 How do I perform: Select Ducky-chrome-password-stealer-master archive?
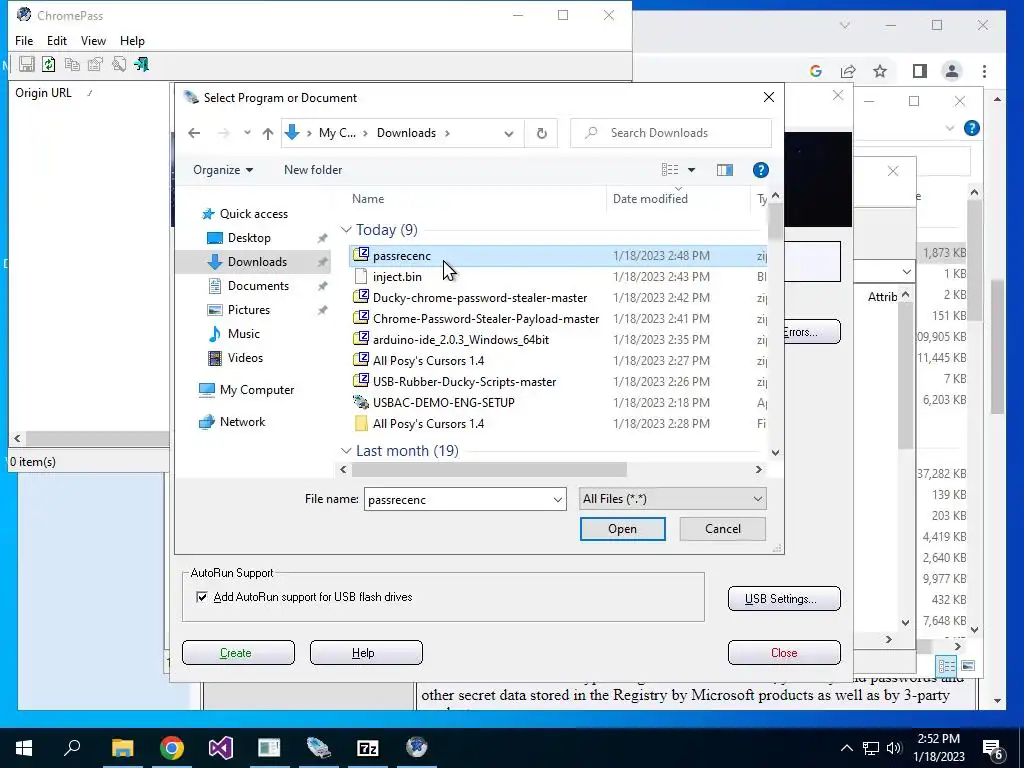coord(558,298)
